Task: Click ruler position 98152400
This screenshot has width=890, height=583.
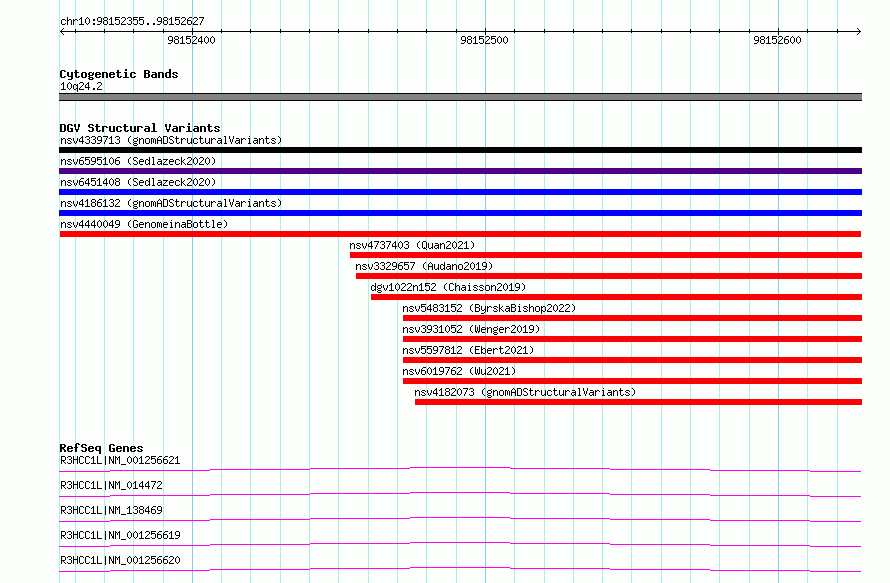Action: pos(191,40)
